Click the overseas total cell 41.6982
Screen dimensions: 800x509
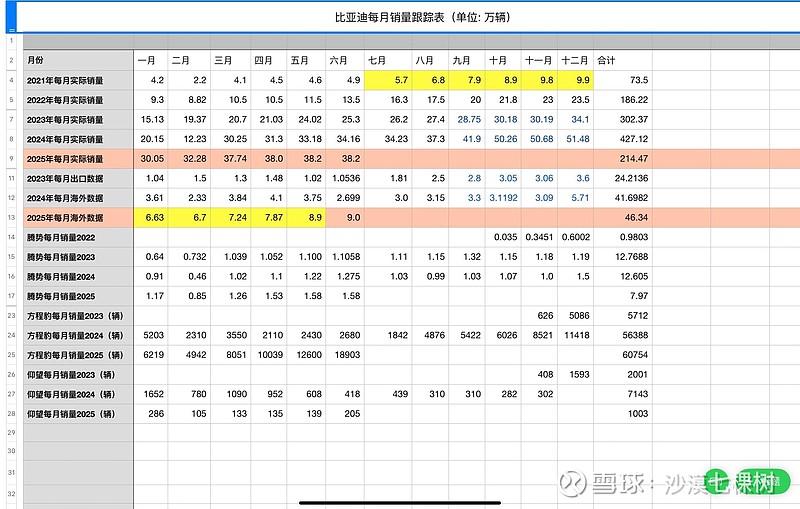pyautogui.click(x=623, y=198)
